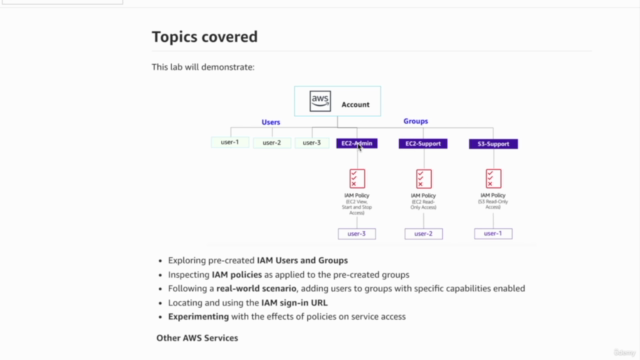Click the Account label beside the AWS logo
640x360 pixels.
pyautogui.click(x=356, y=104)
